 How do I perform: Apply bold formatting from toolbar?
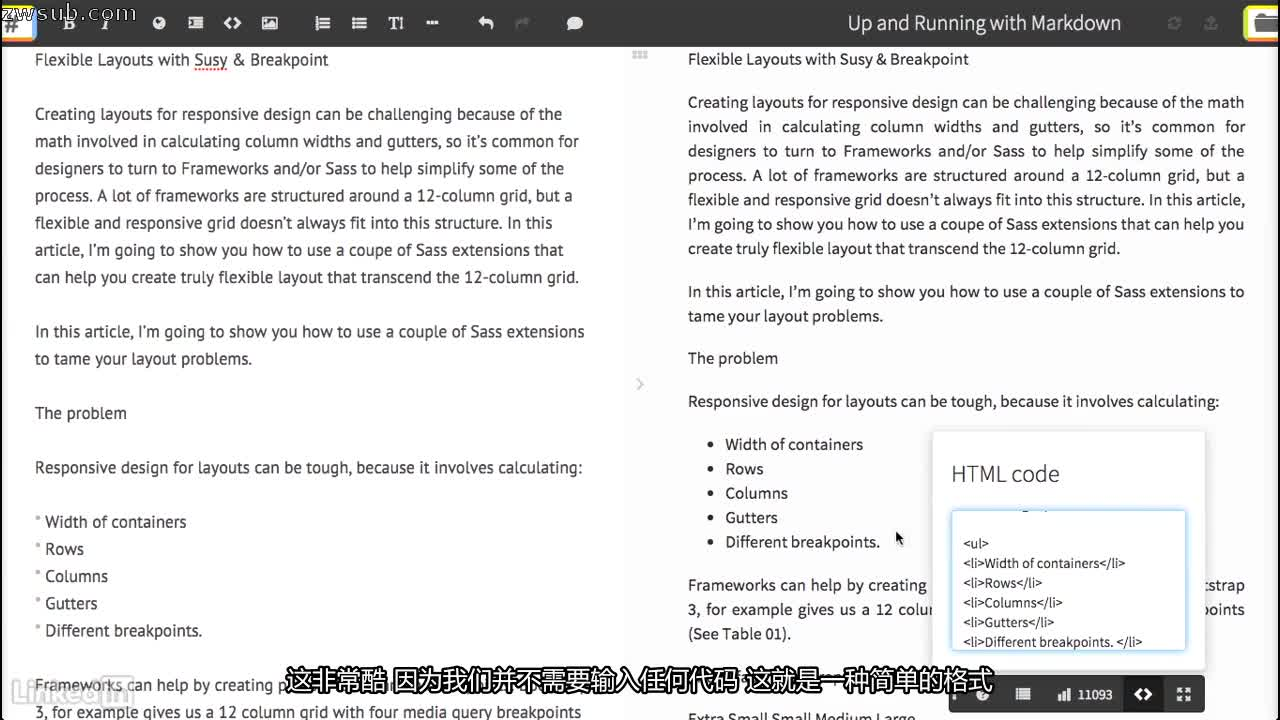70,23
